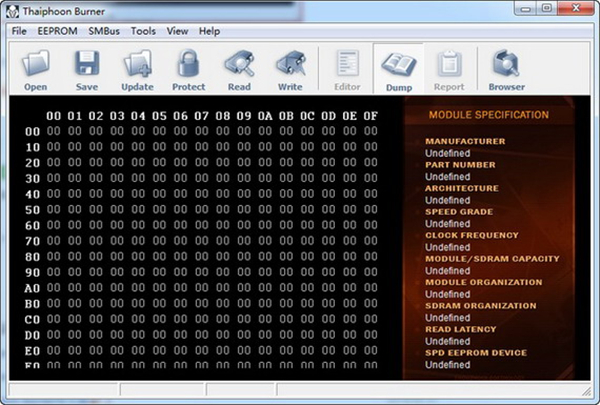Select the hex byte at row 00 column 00
Screen dimensions: 600x405
[53, 131]
